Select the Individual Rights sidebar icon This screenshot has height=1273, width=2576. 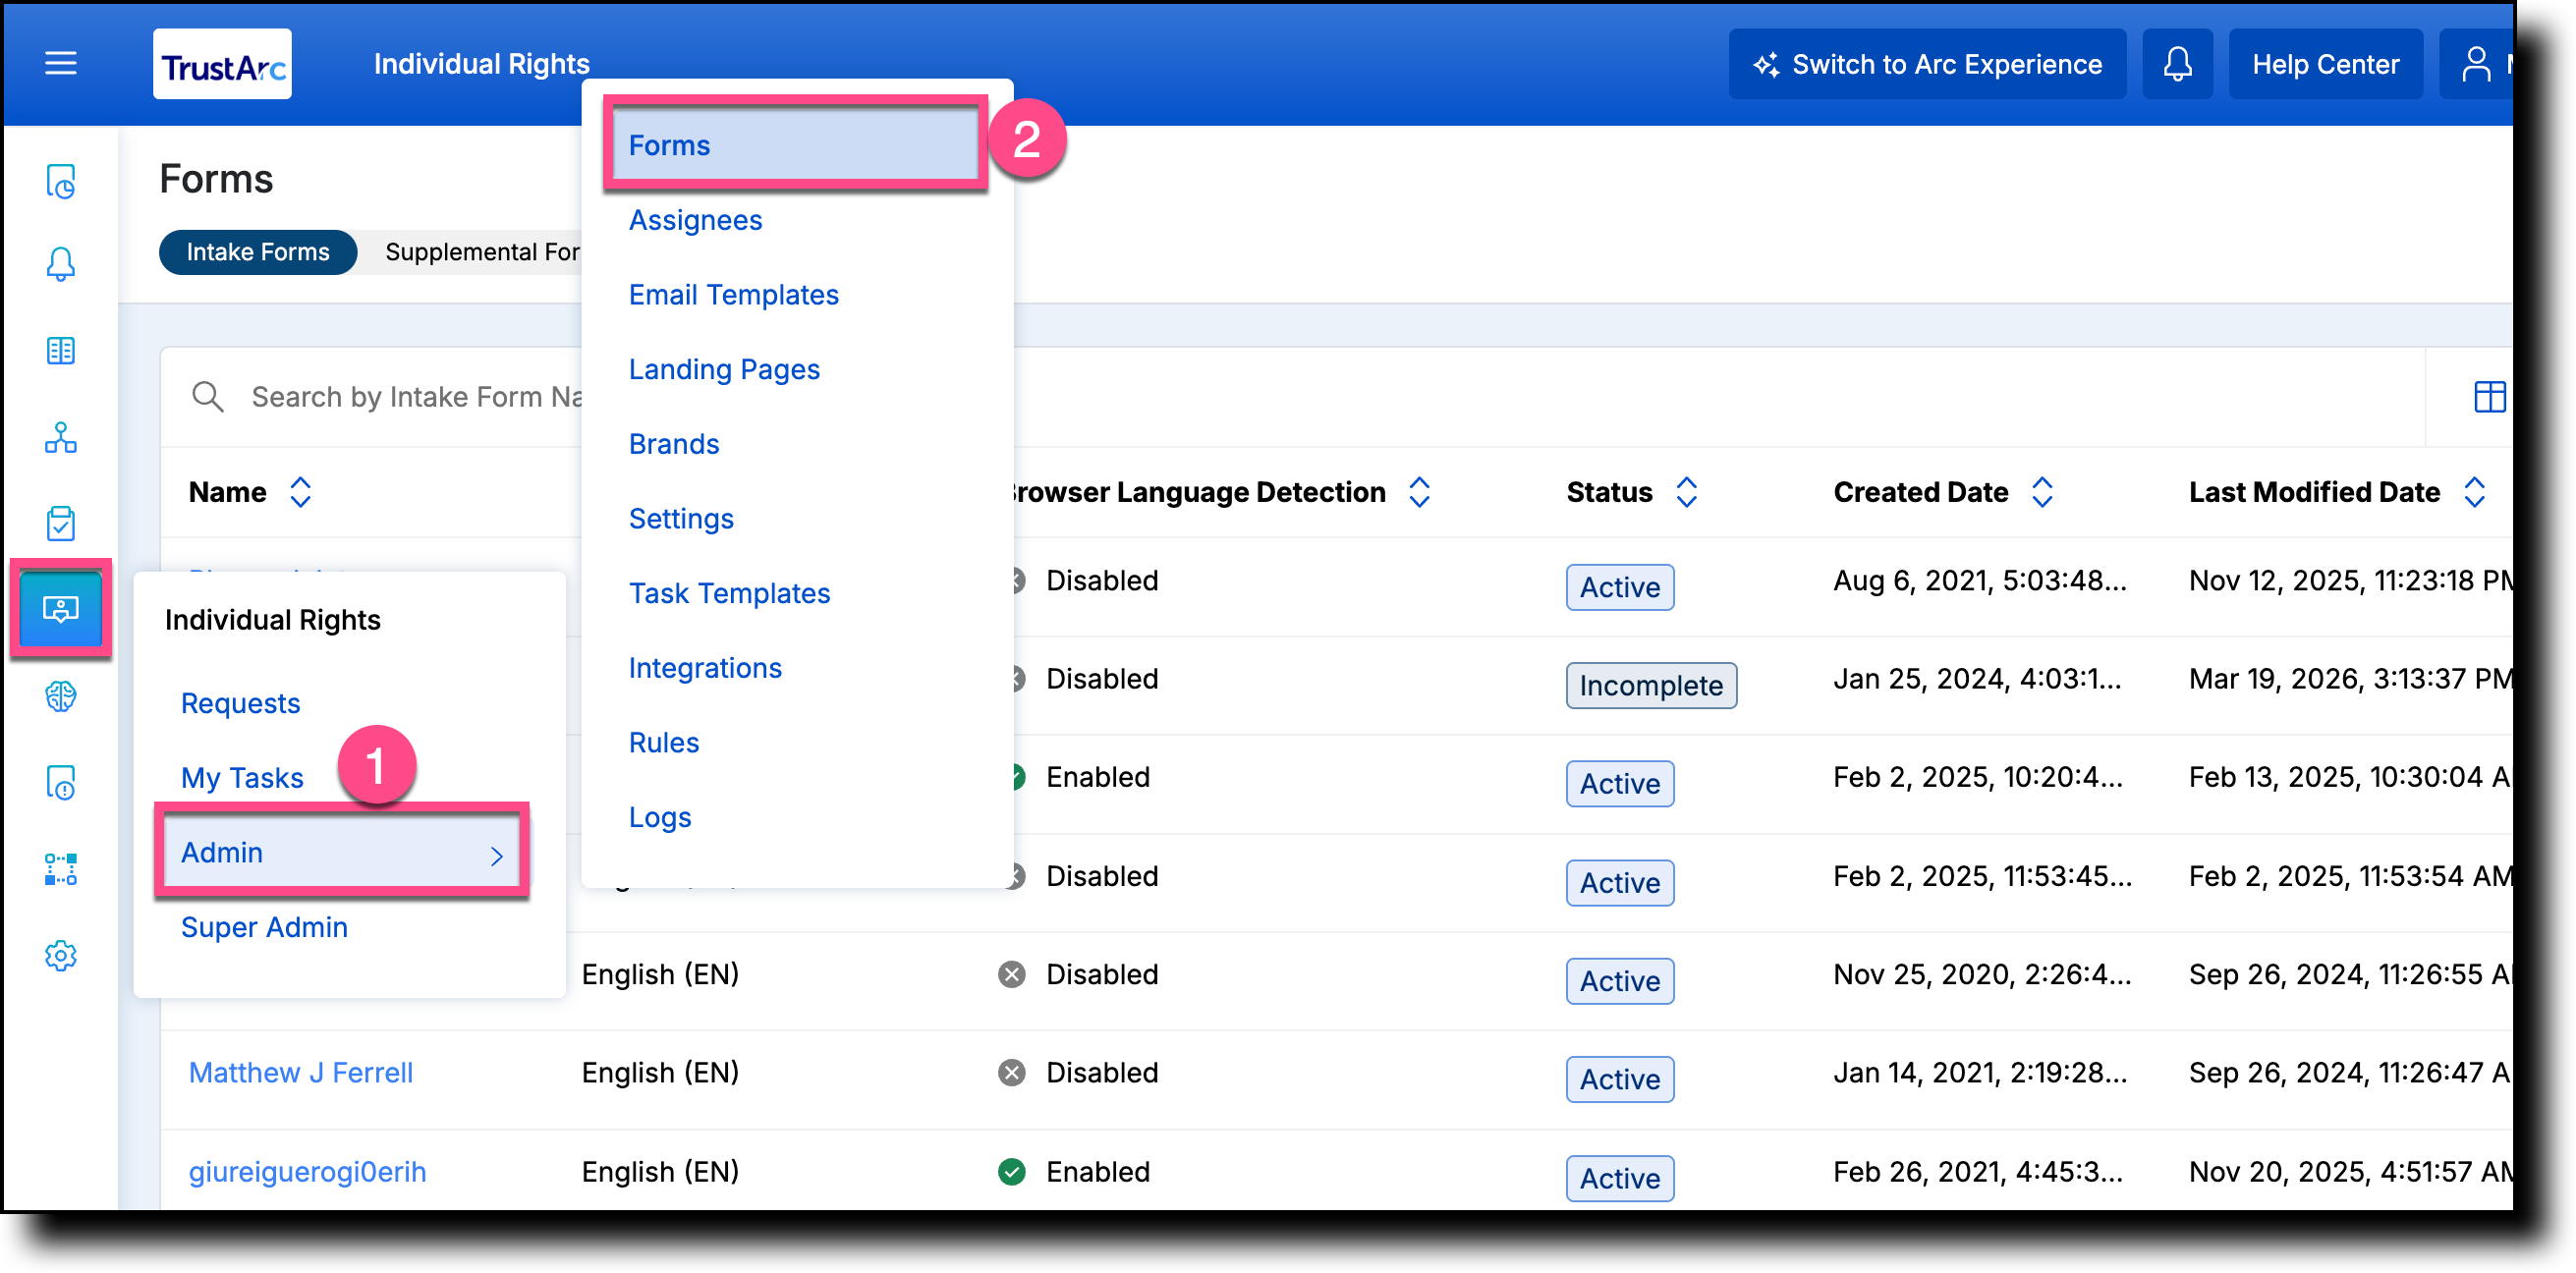coord(61,608)
